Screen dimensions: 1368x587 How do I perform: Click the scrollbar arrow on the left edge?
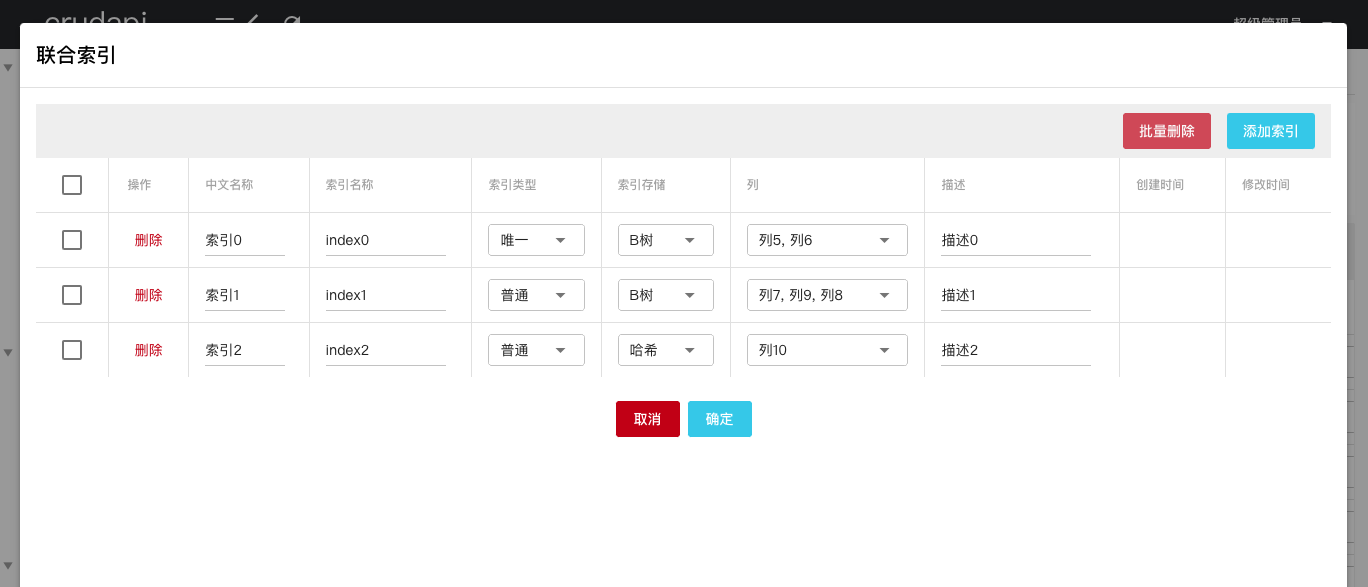[x=8, y=68]
